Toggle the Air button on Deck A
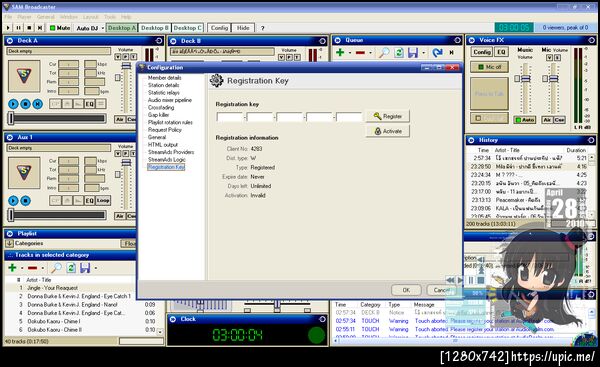Screen dimensions: 600x367 tap(120, 119)
